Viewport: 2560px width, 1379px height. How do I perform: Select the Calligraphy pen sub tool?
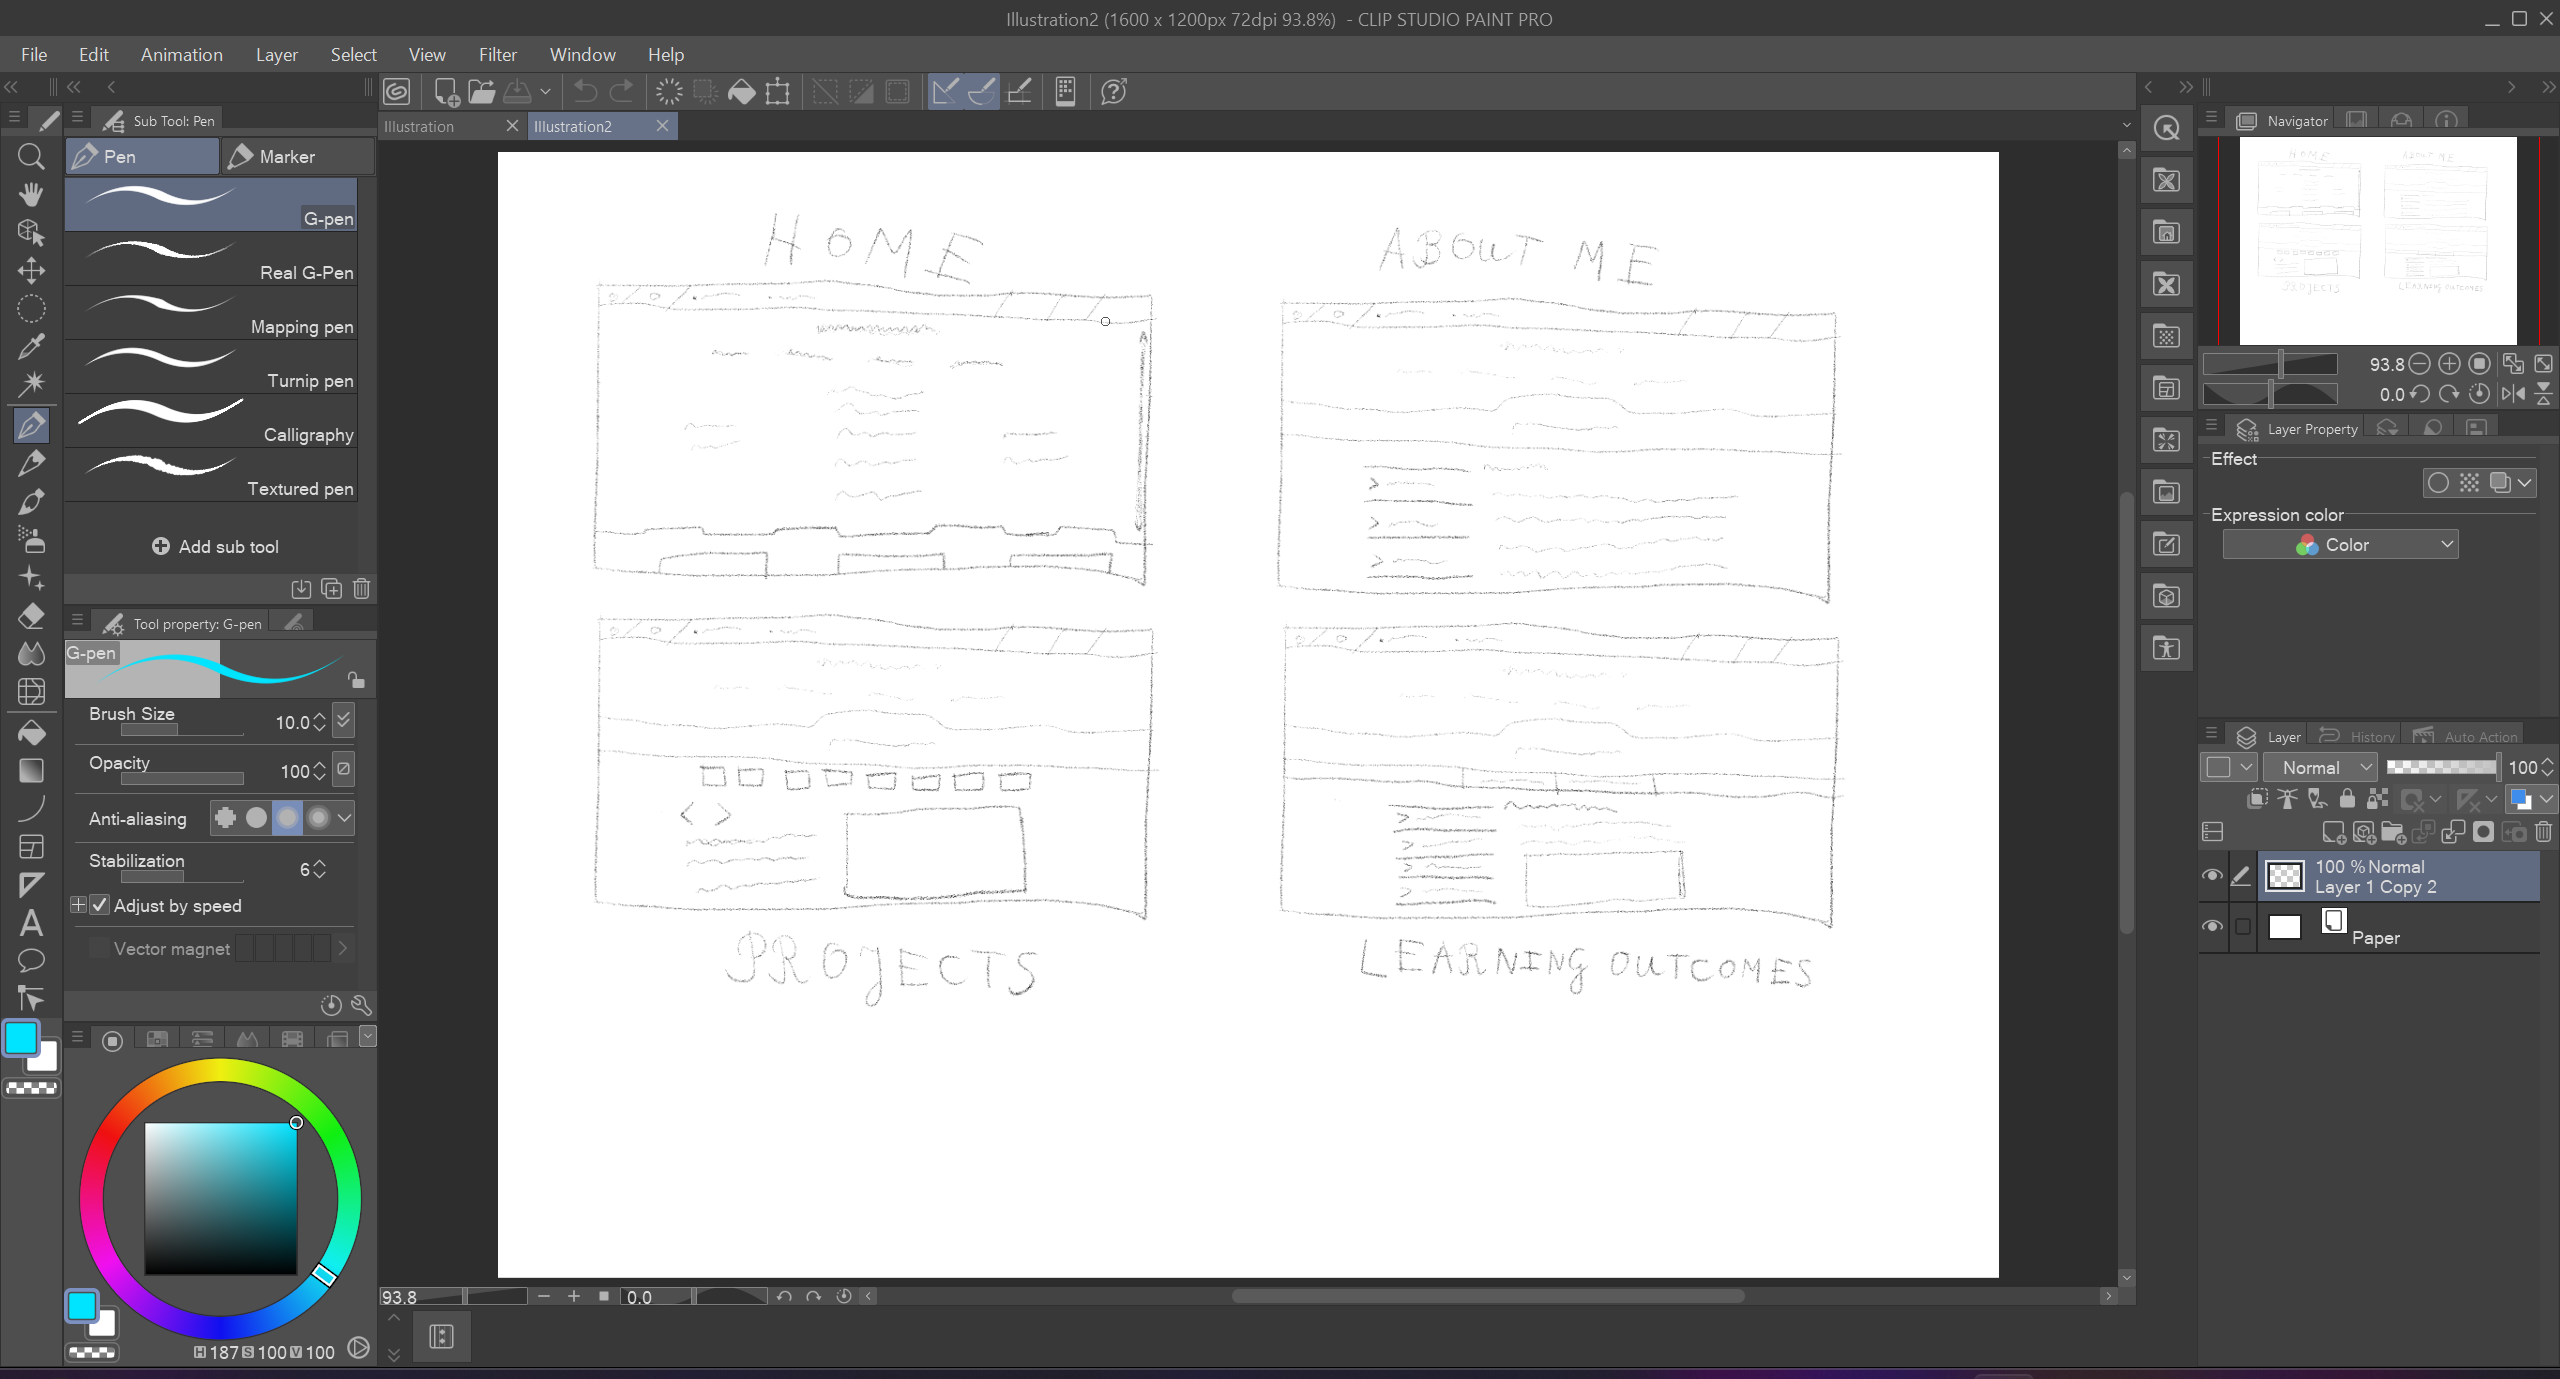click(x=212, y=419)
